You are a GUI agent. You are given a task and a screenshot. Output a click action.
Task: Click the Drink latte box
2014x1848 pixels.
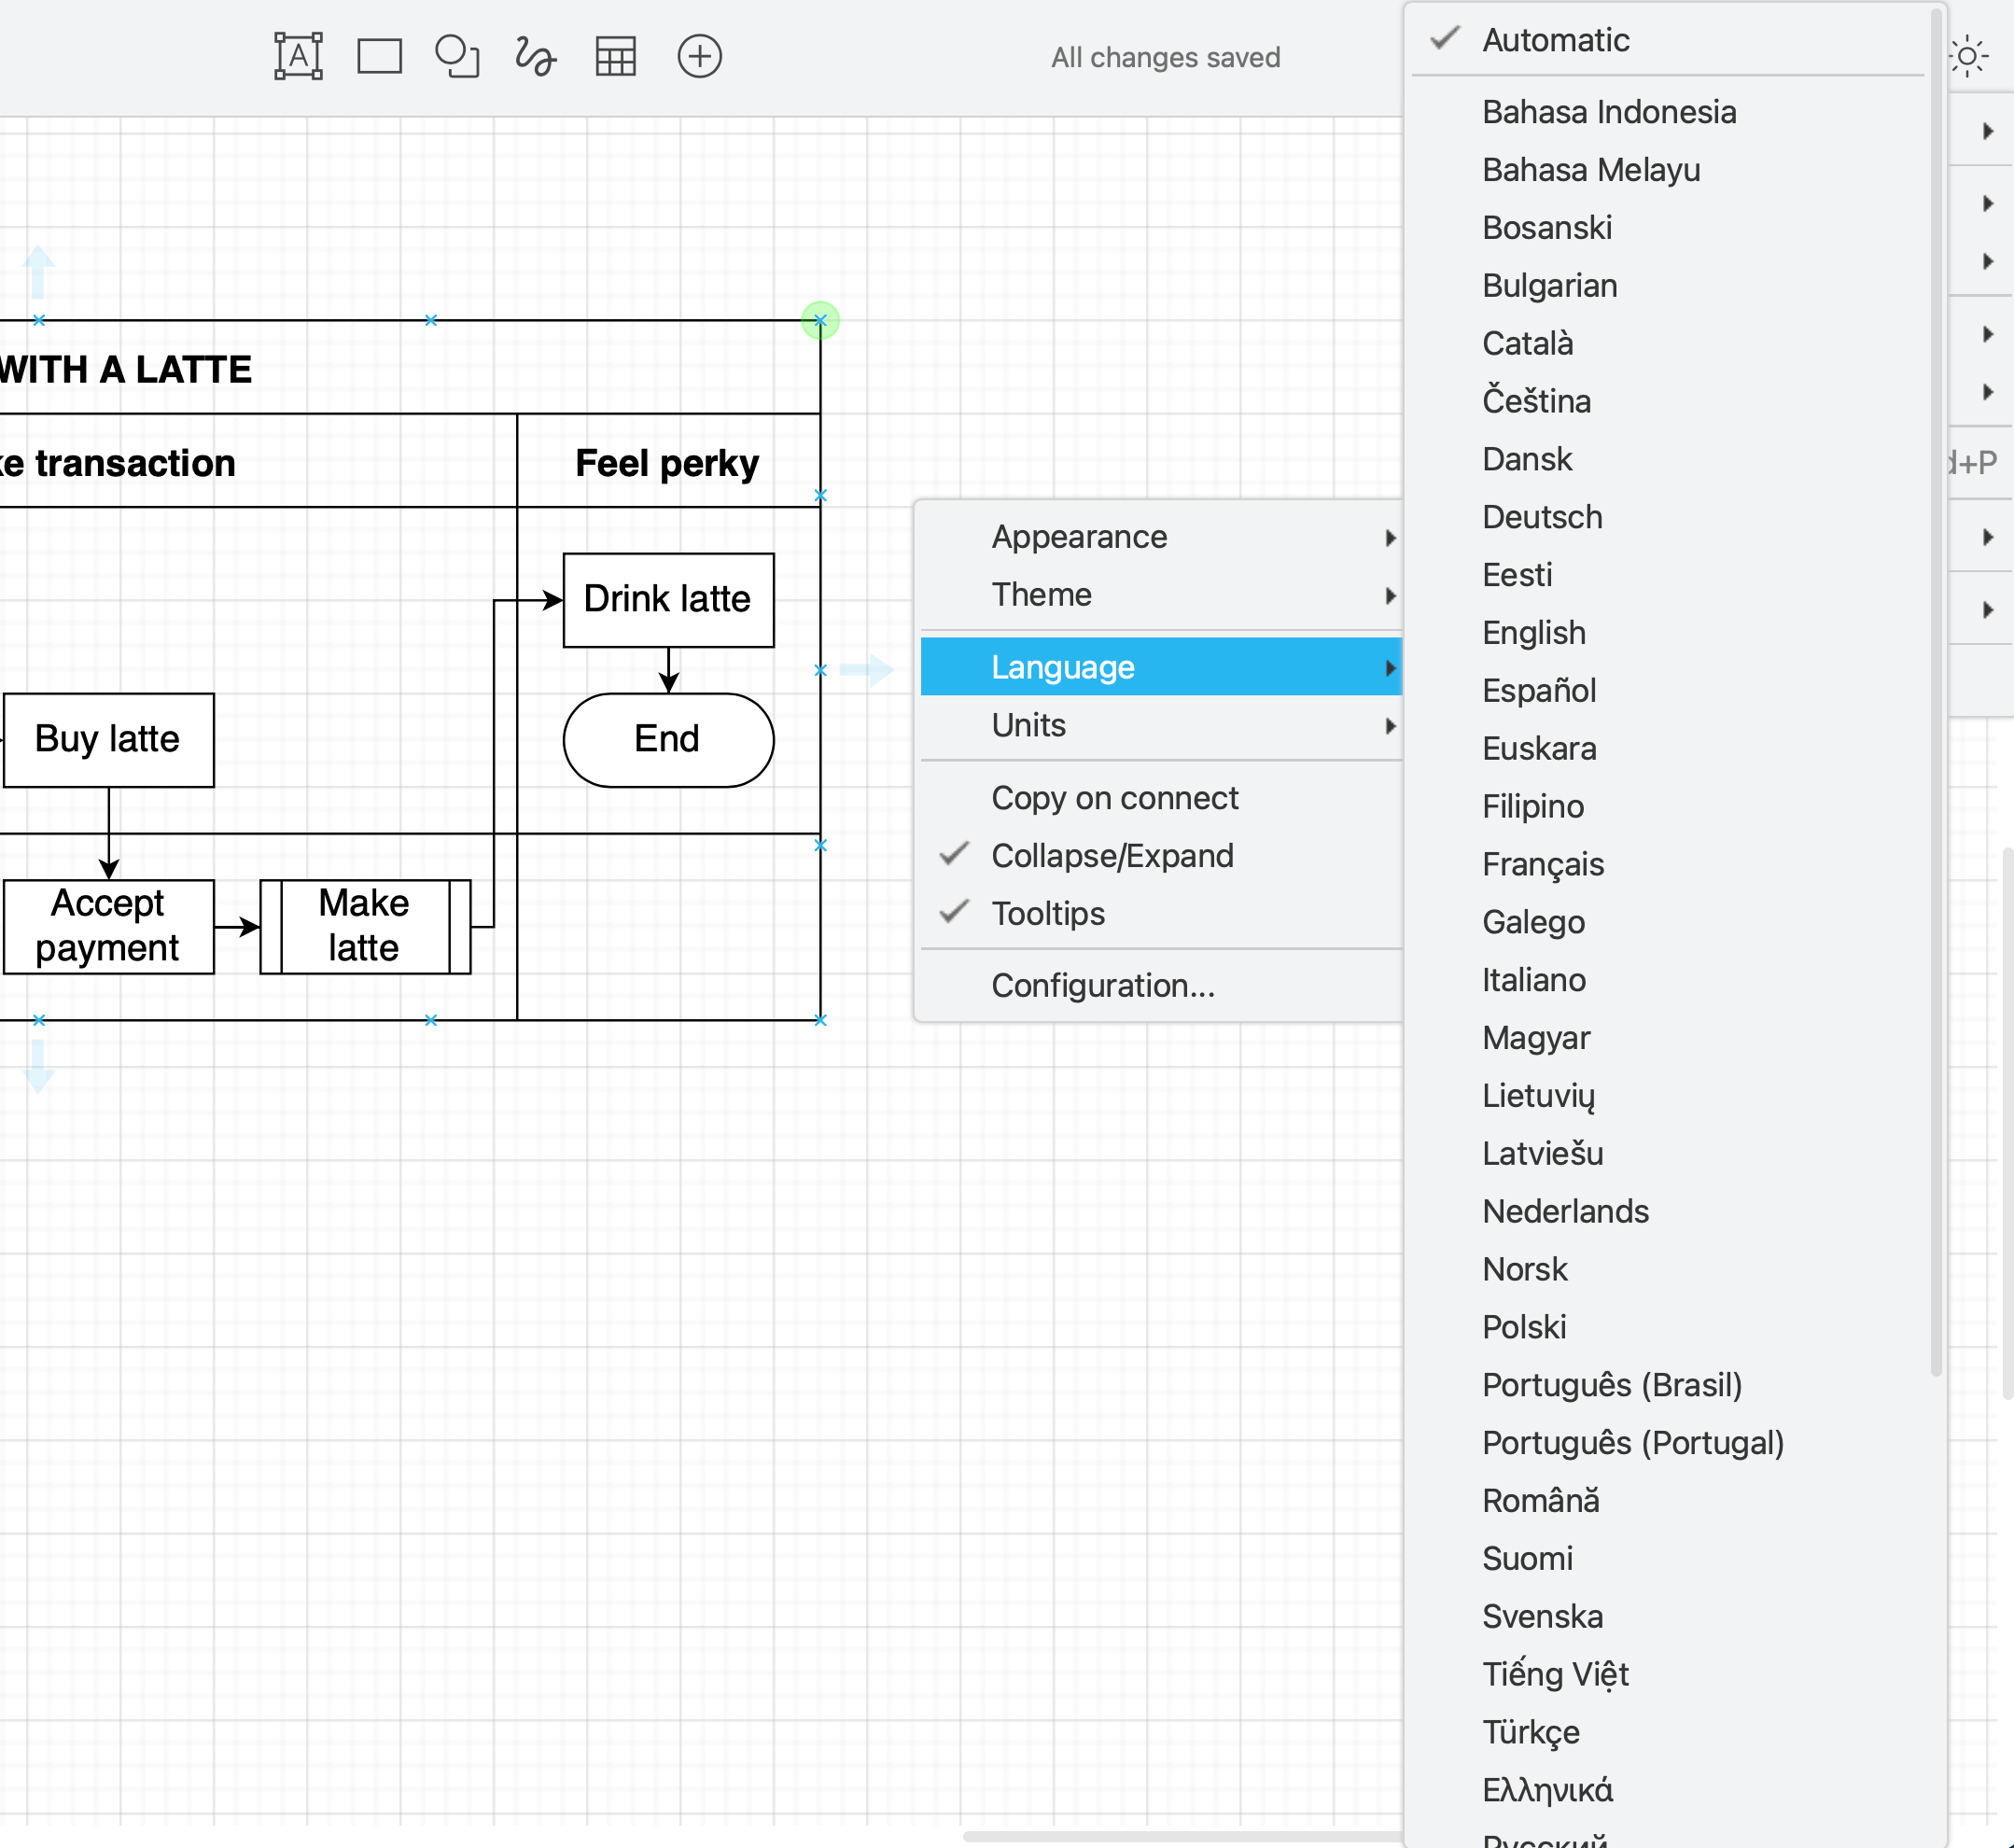coord(668,599)
